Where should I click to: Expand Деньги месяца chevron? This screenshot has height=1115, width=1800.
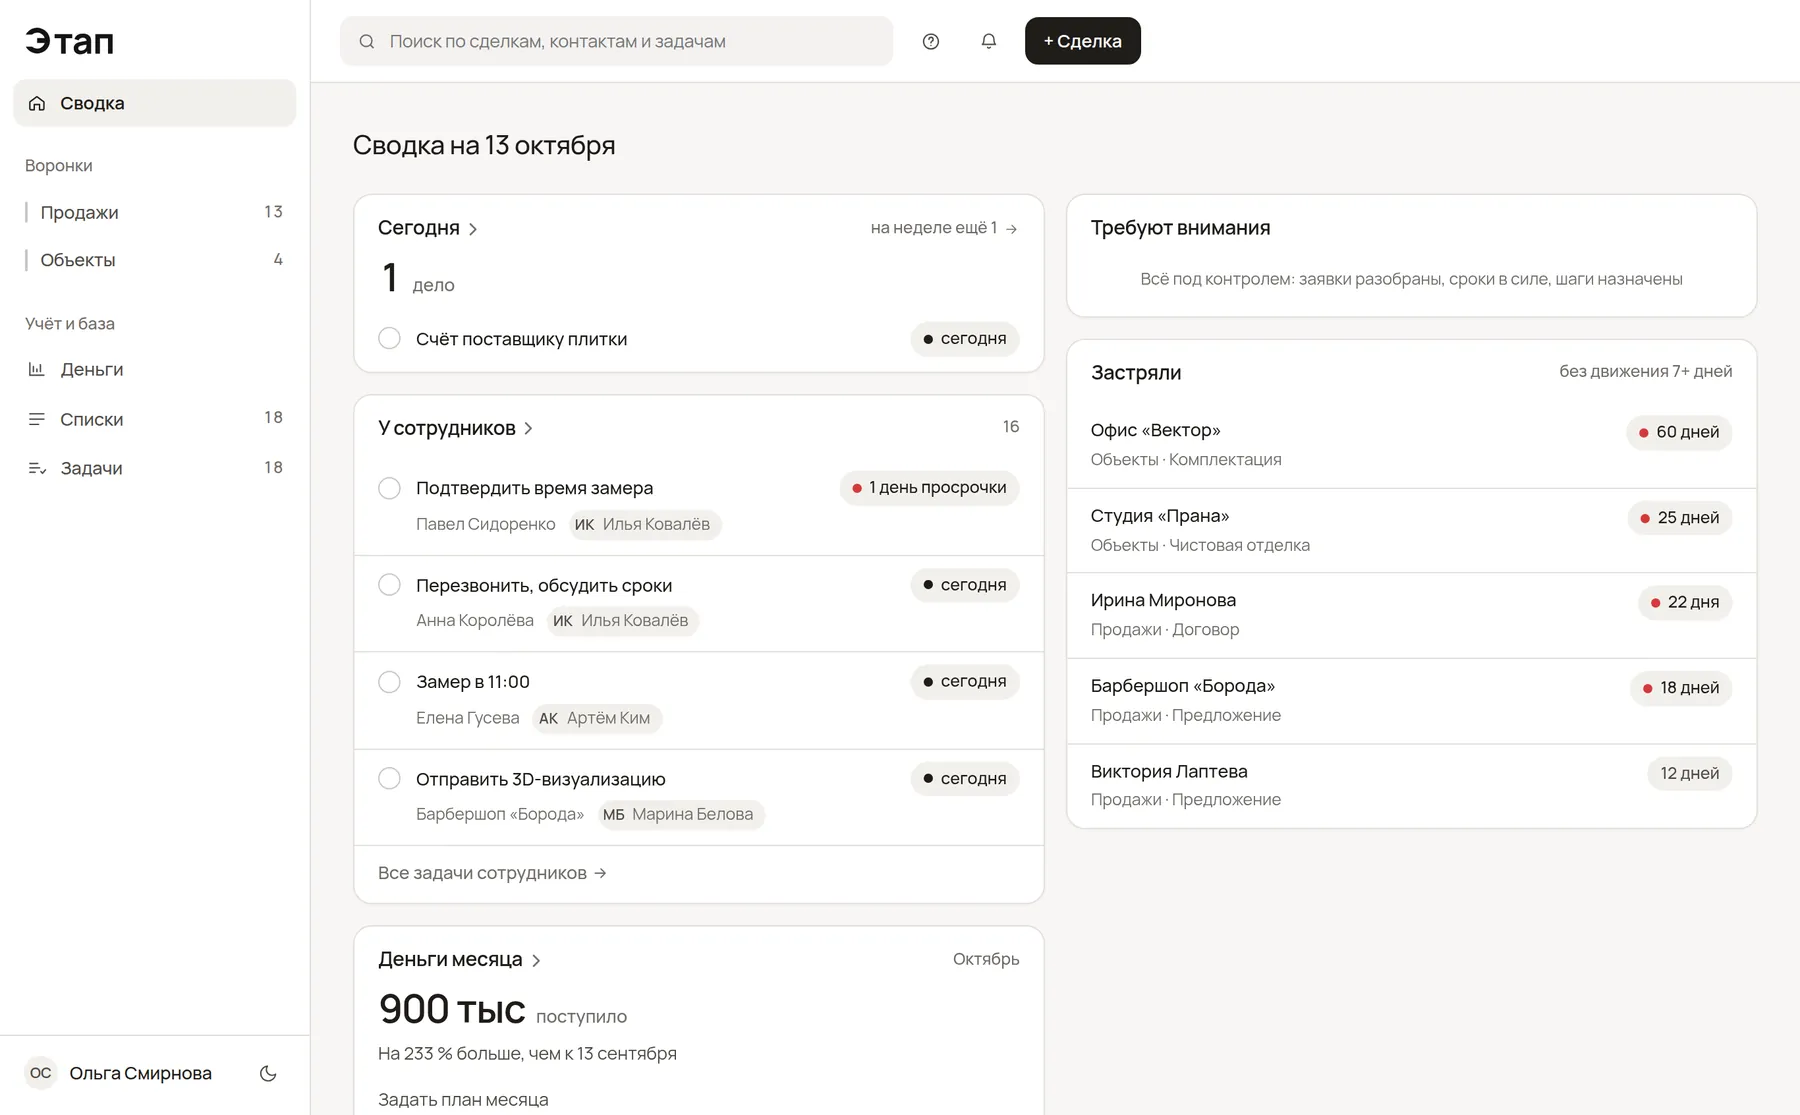click(x=536, y=960)
